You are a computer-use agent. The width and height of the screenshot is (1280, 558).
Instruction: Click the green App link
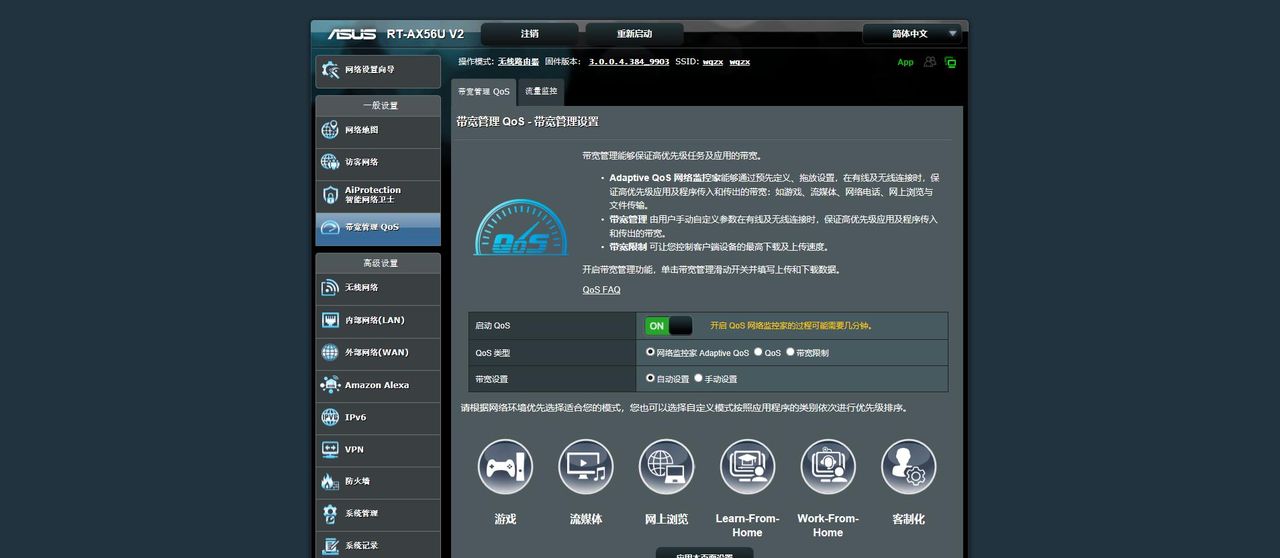tap(905, 62)
